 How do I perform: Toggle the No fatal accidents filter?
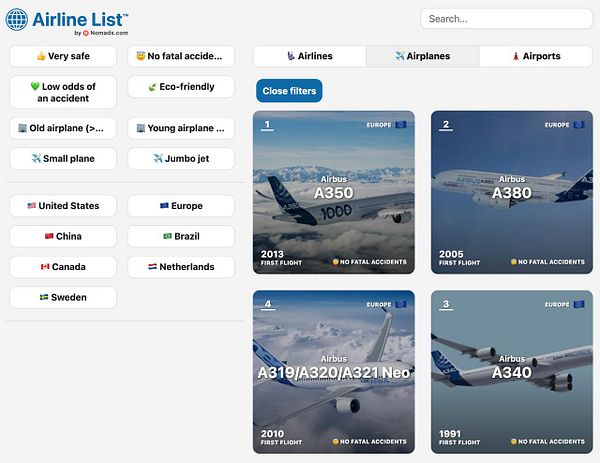pyautogui.click(x=181, y=56)
